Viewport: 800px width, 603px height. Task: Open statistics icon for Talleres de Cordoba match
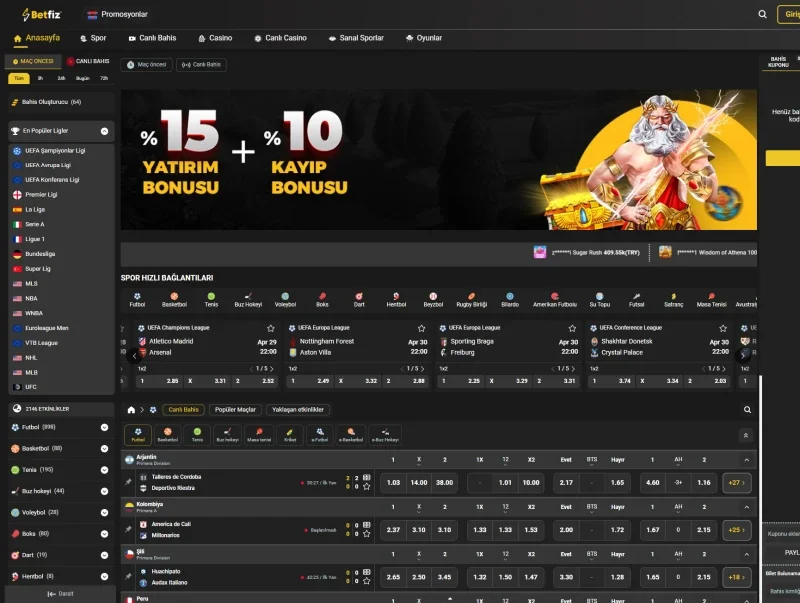tap(366, 478)
